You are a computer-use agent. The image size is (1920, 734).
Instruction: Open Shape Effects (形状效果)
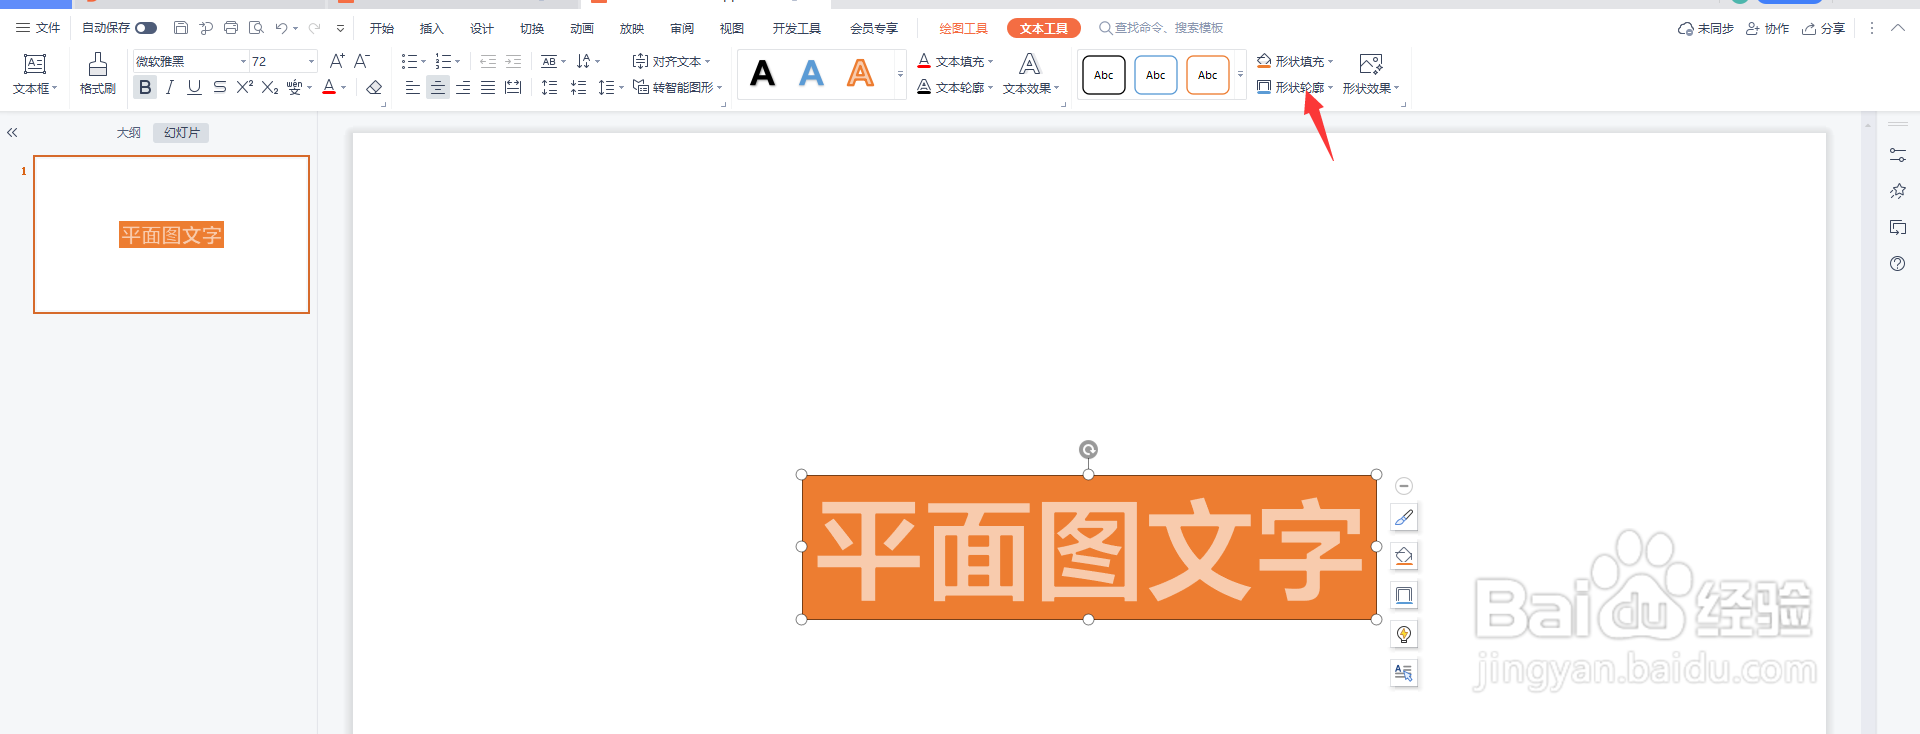(1371, 75)
